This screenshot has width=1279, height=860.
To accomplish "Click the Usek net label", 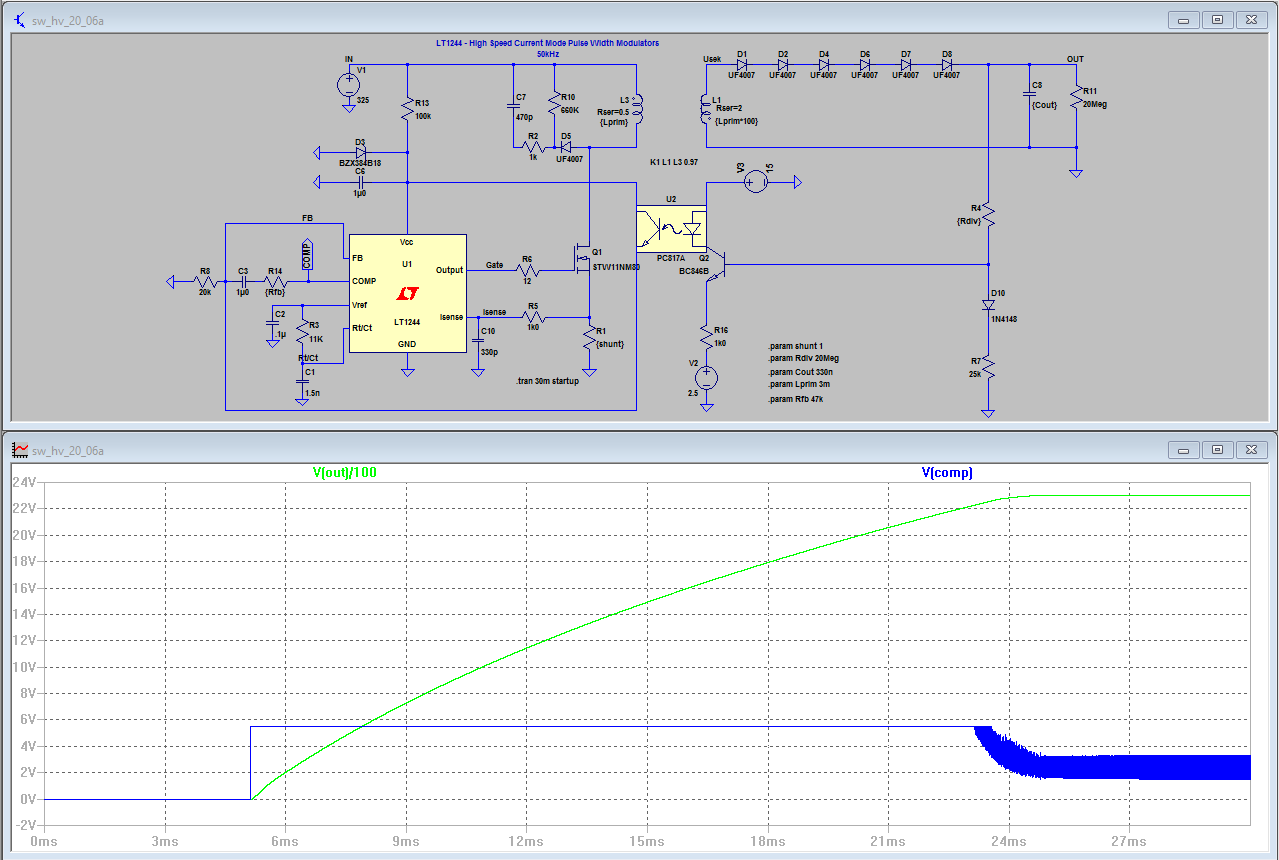I will pos(712,59).
